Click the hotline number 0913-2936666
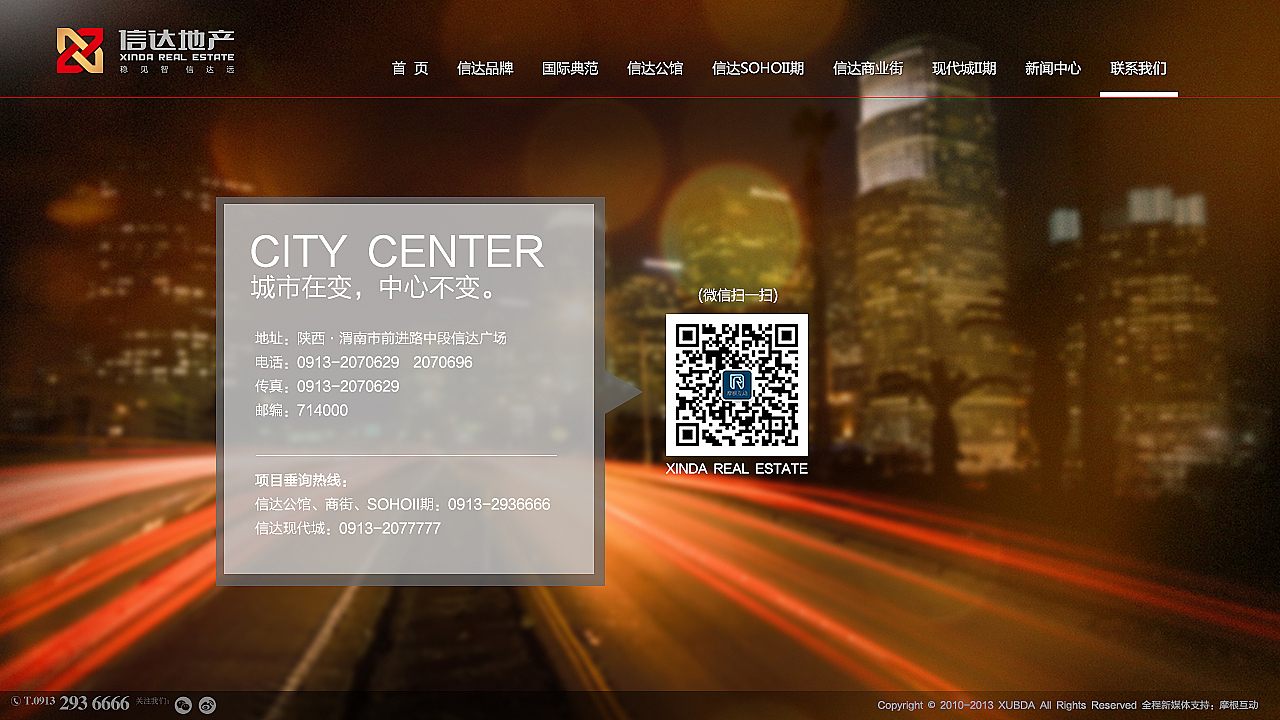The image size is (1280, 720). click(x=499, y=504)
